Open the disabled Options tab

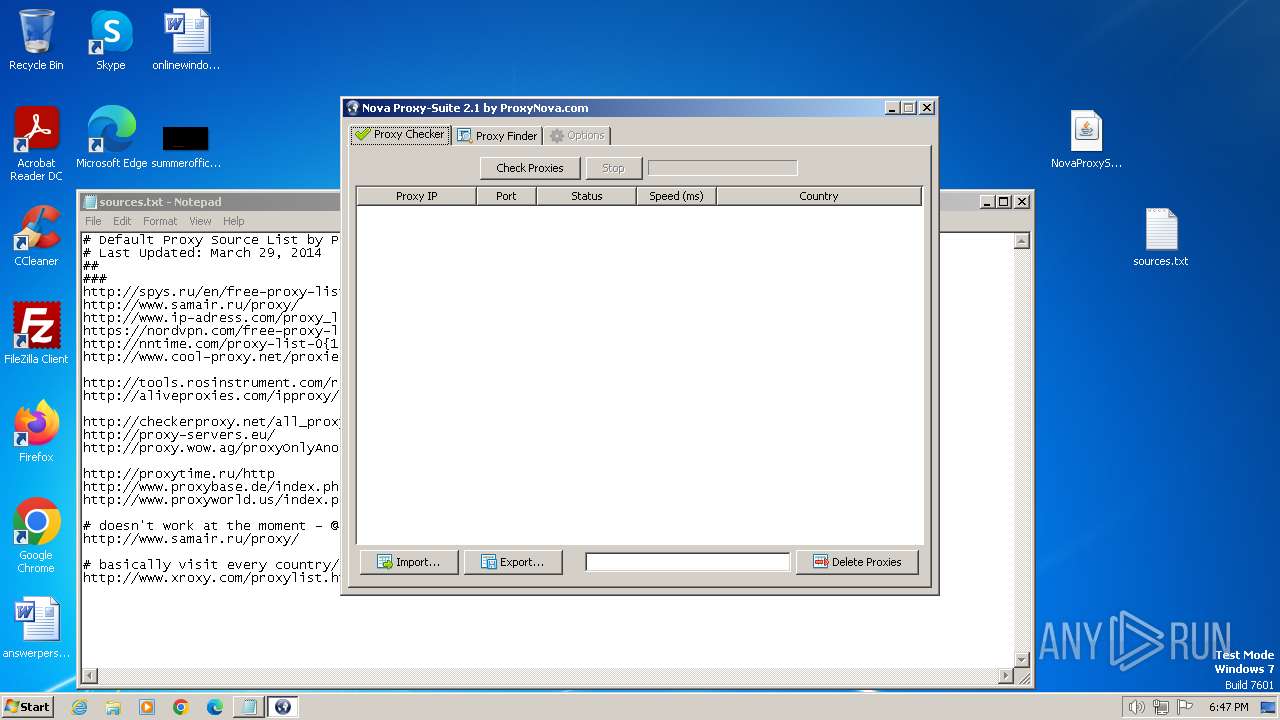point(577,135)
